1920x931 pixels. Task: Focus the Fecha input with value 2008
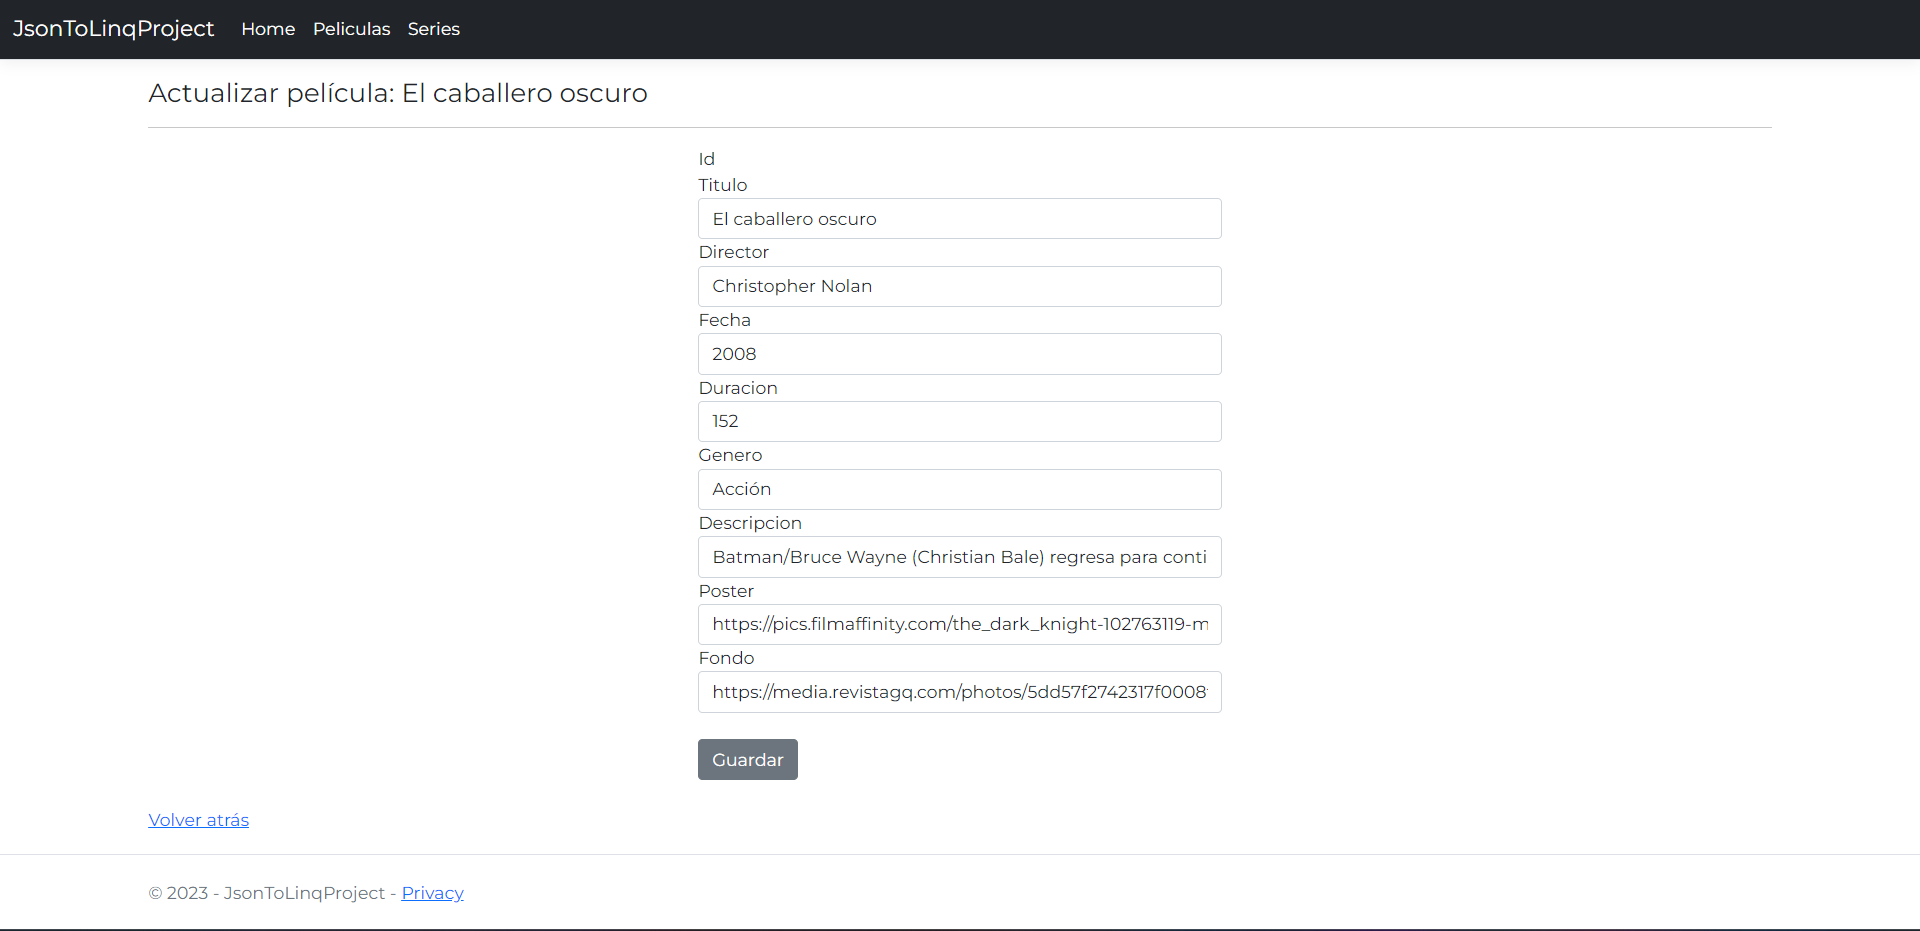coord(958,353)
